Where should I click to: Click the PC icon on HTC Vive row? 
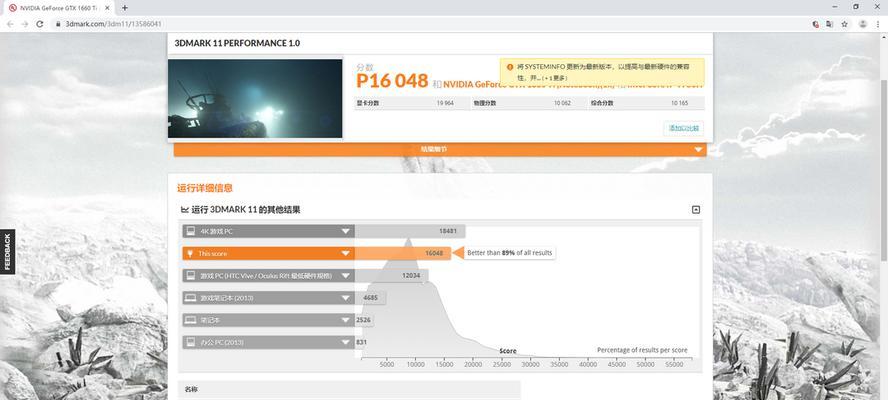tap(191, 275)
